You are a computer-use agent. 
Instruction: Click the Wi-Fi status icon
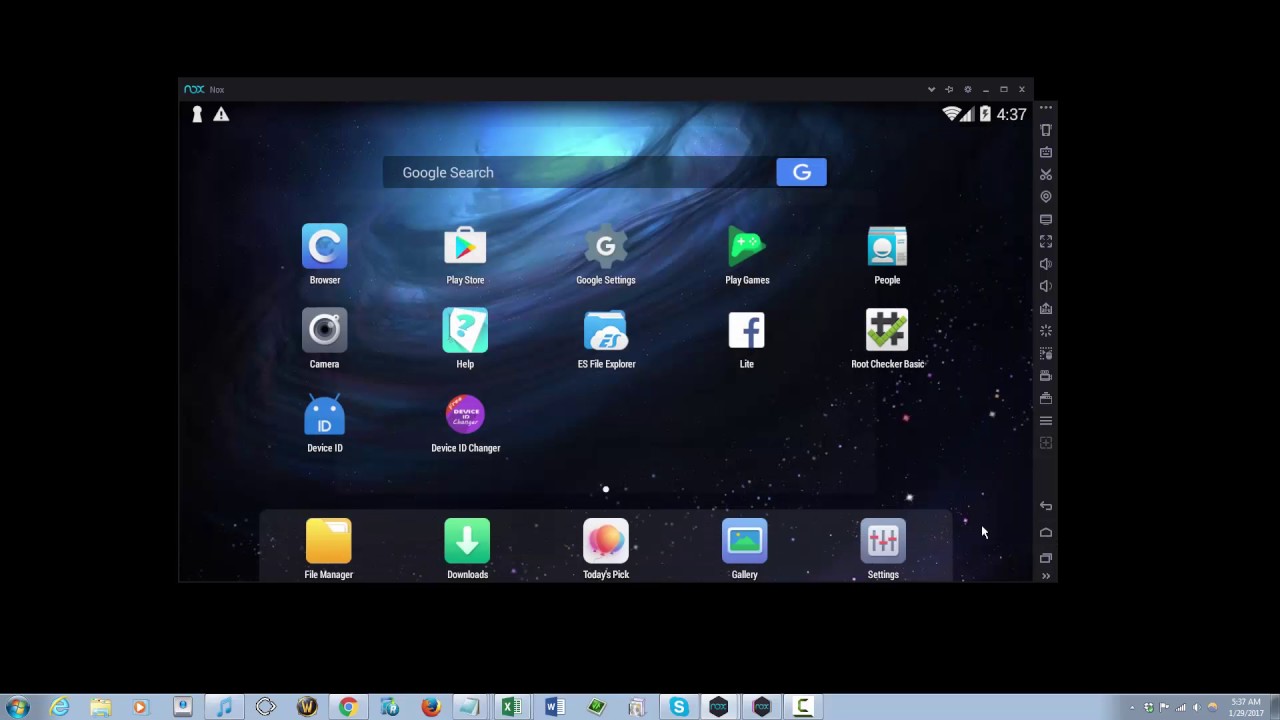pyautogui.click(x=952, y=114)
